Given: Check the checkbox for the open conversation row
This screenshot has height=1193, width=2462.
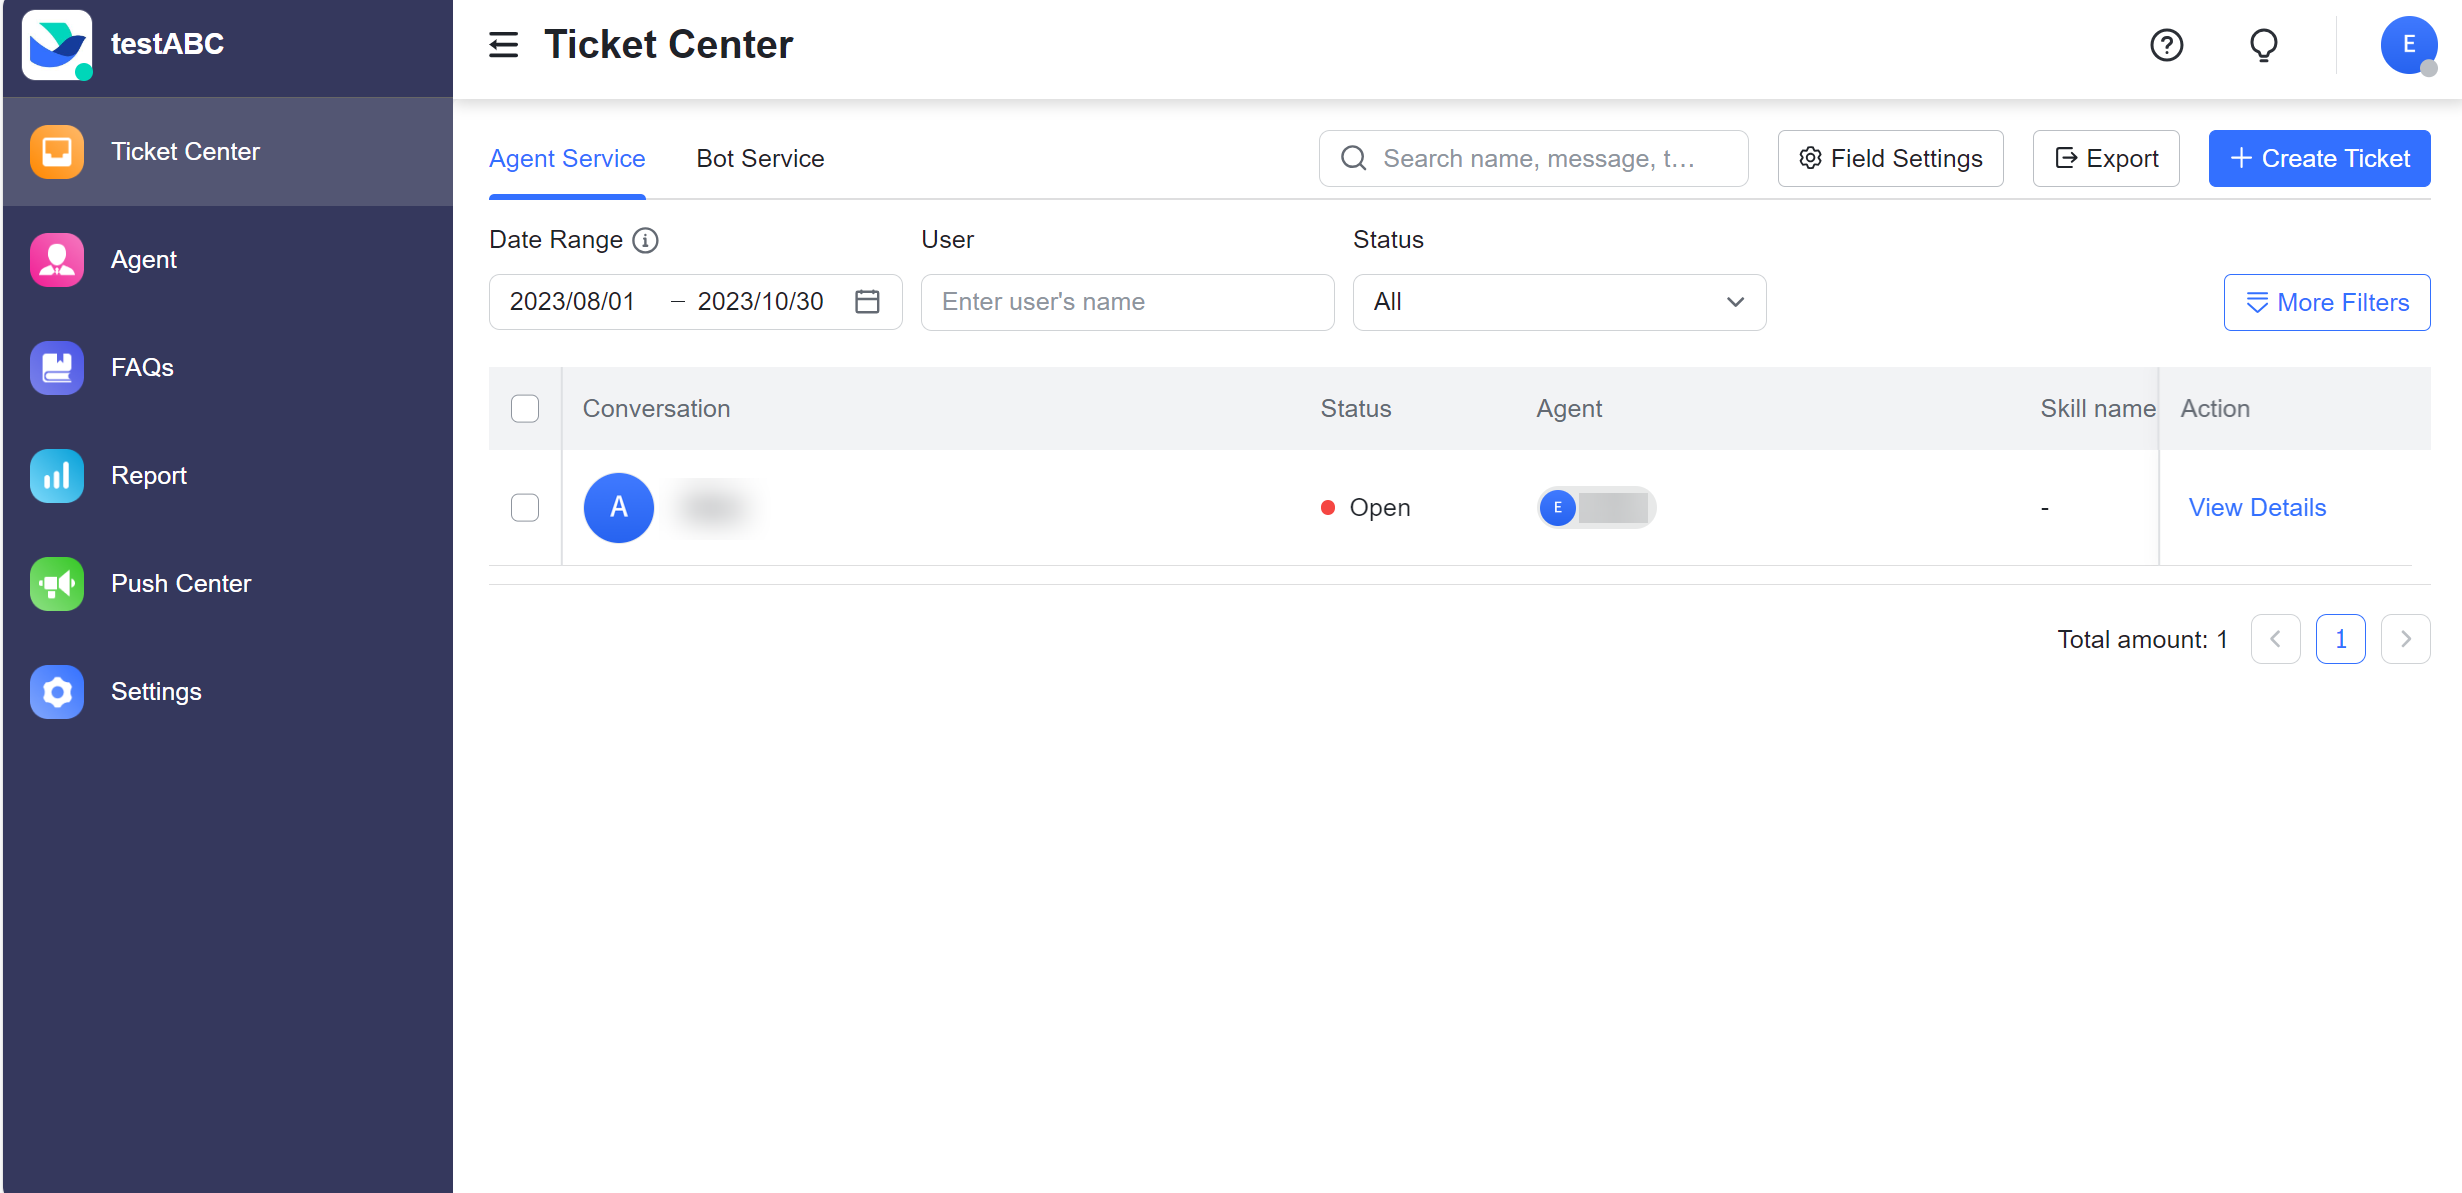Looking at the screenshot, I should tap(525, 507).
